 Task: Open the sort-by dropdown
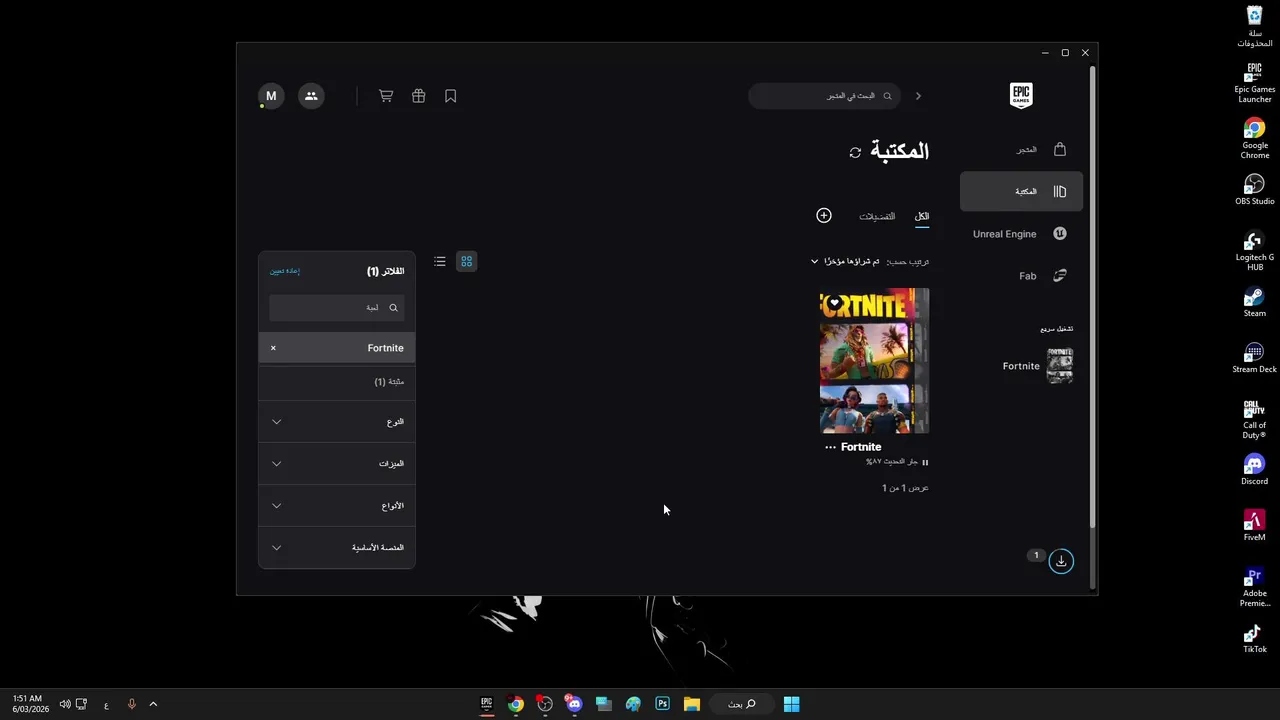pyautogui.click(x=846, y=261)
